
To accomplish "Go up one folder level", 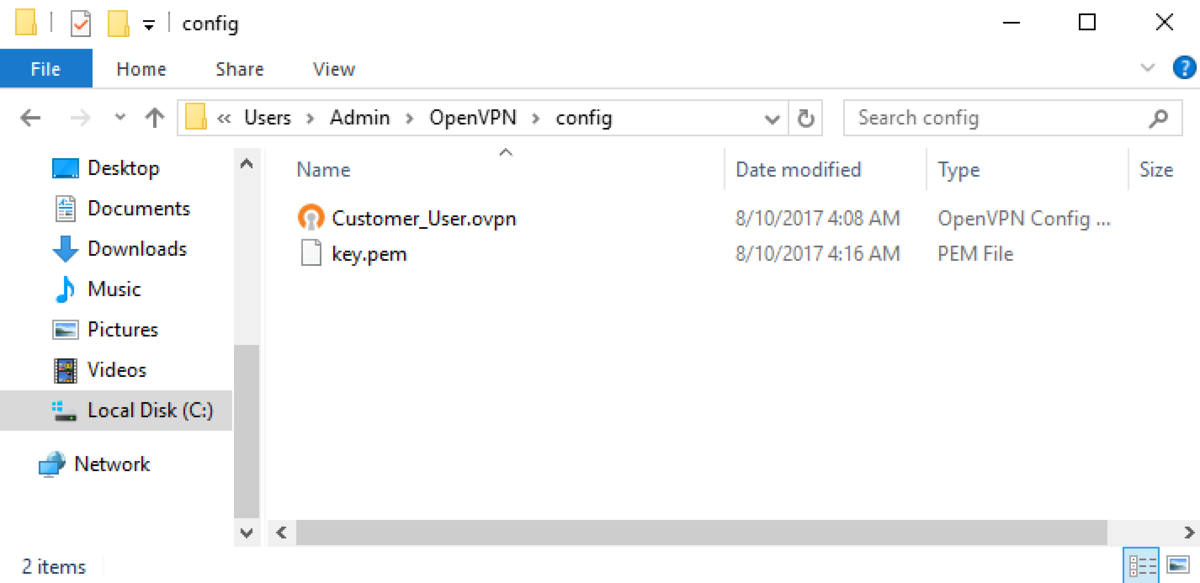I will click(154, 118).
